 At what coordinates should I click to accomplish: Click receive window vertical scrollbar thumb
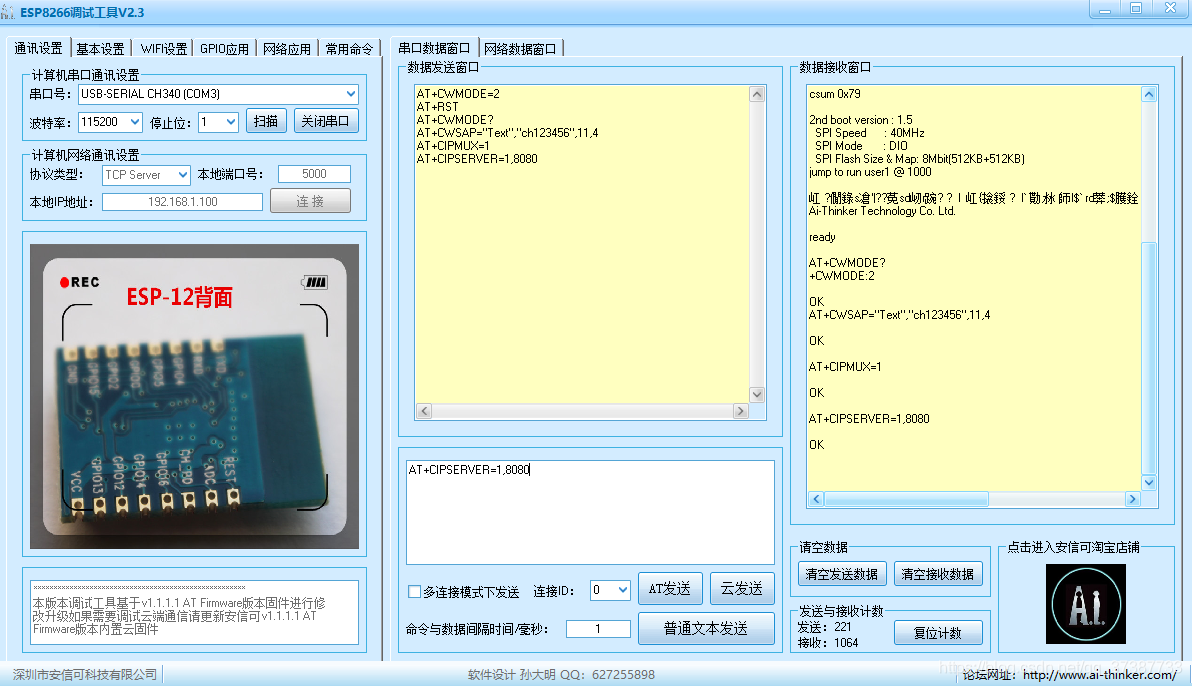1149,357
